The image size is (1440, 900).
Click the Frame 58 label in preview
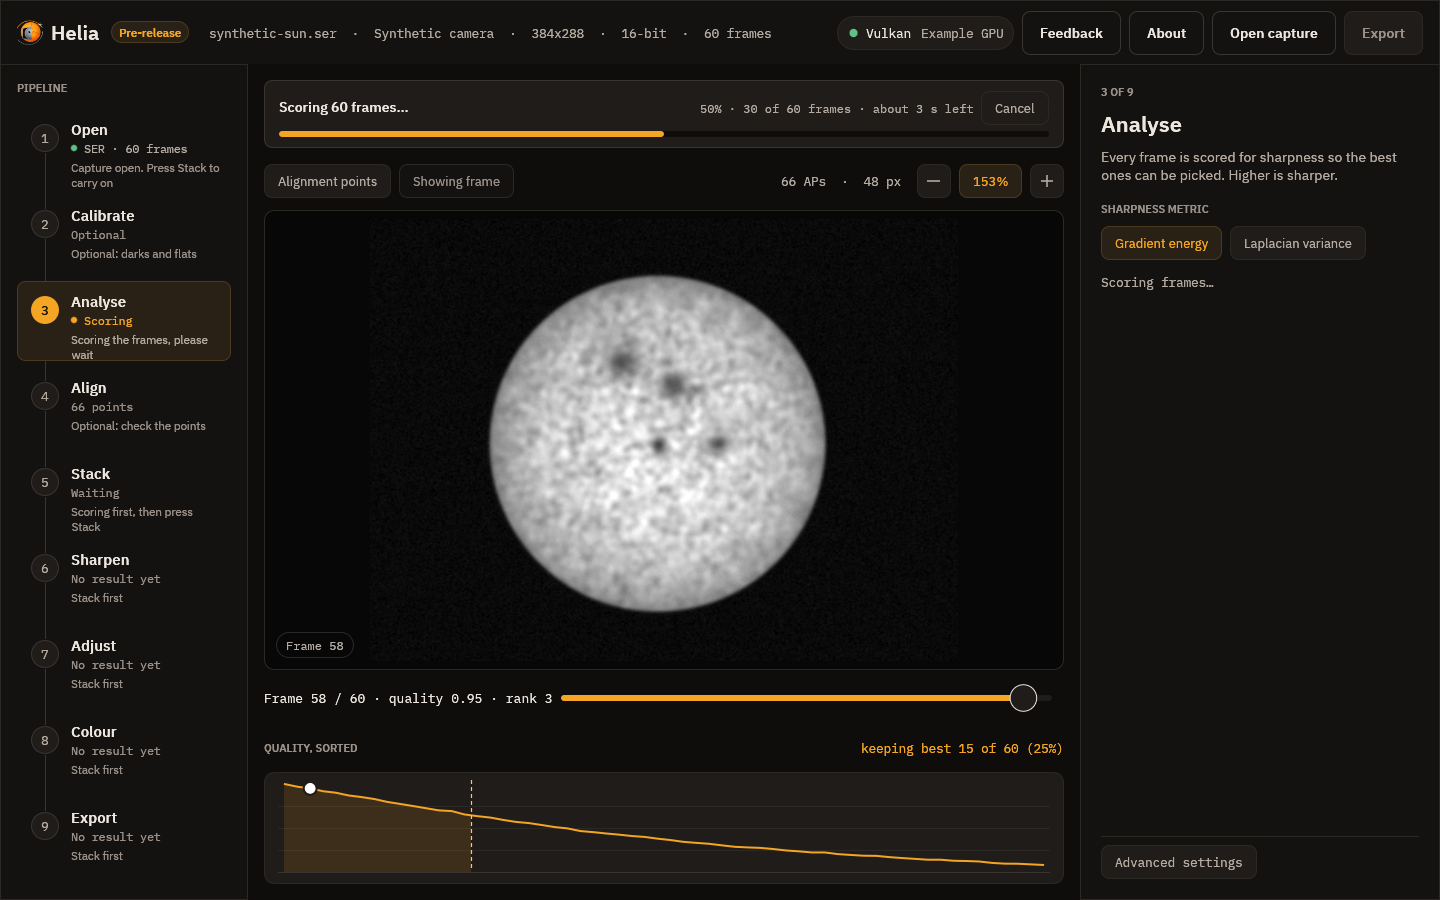point(314,646)
